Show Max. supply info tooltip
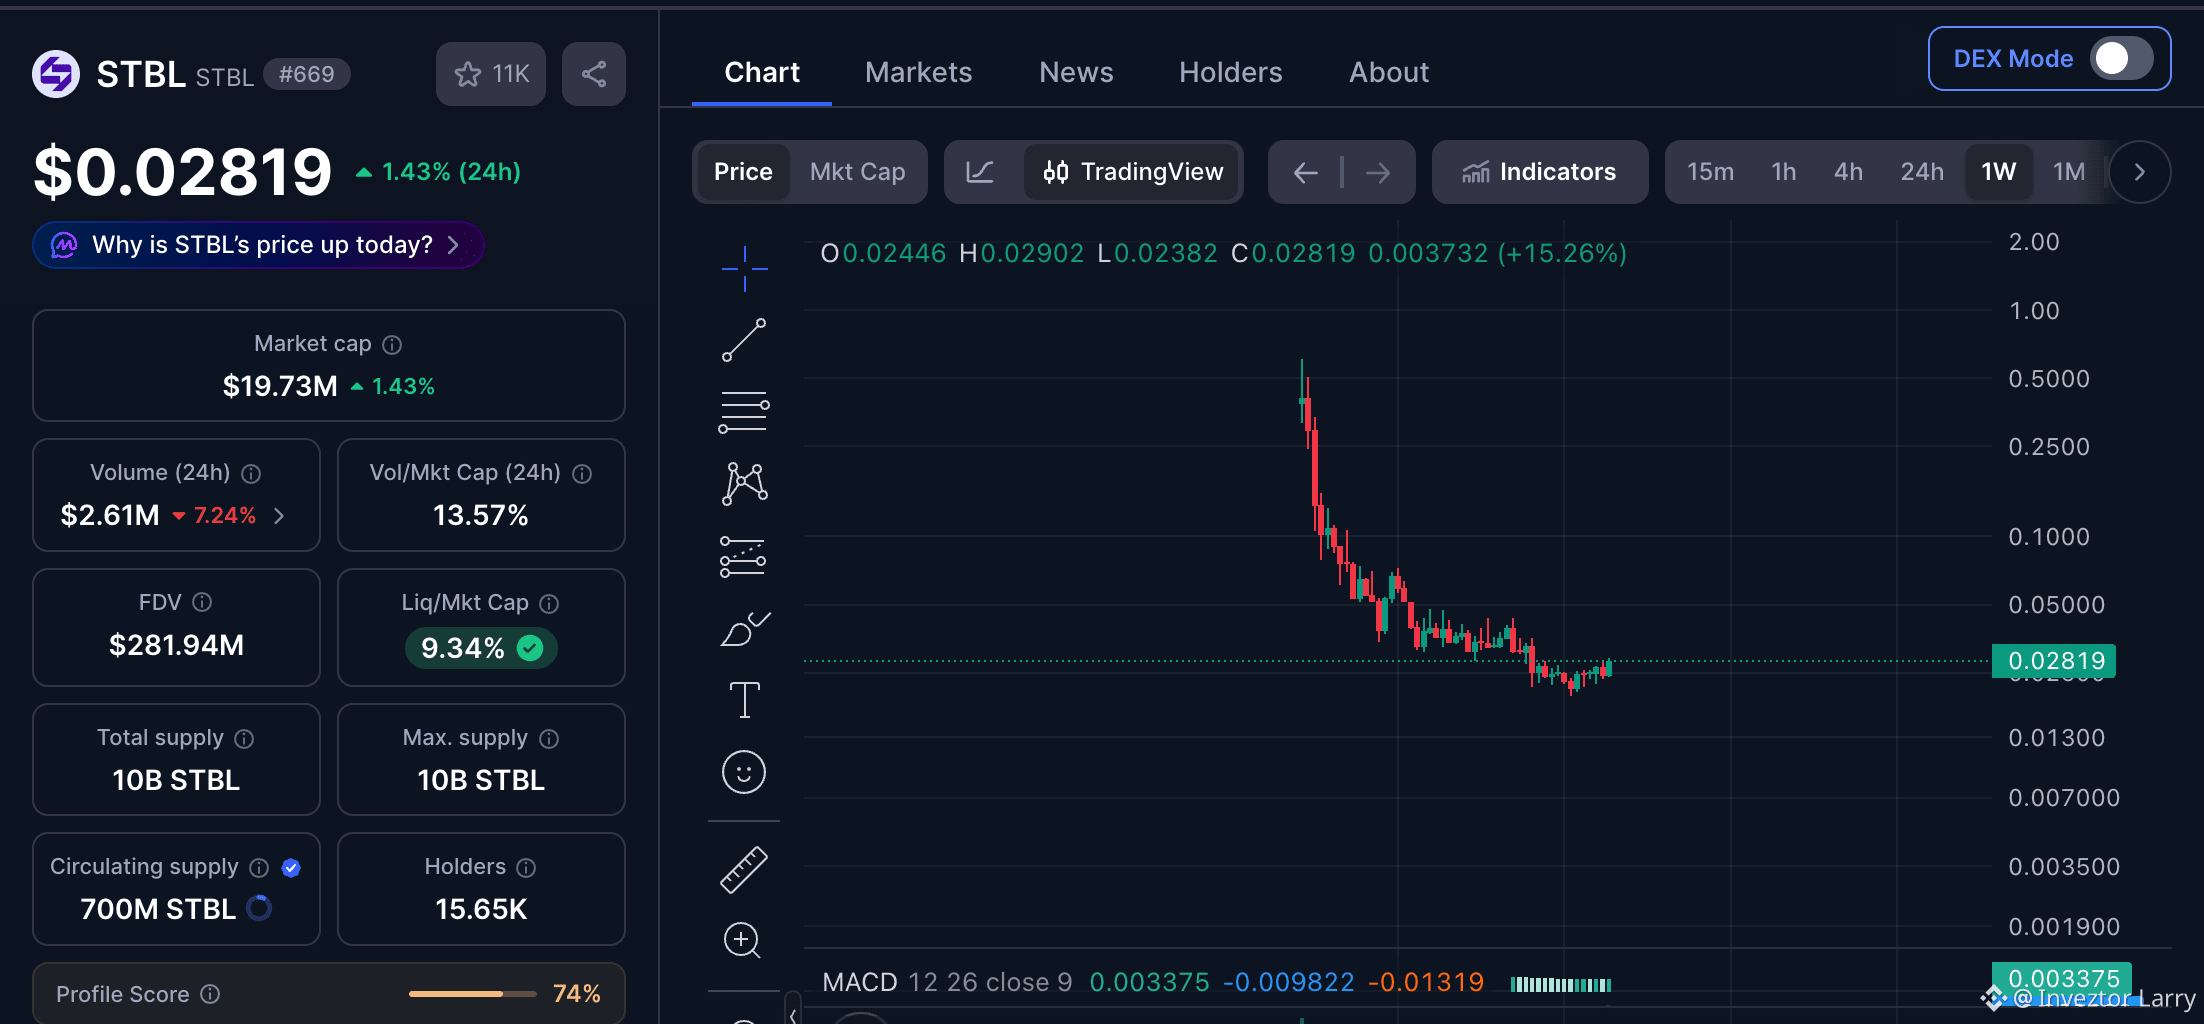Screen dimensions: 2204x1024 pos(549,739)
